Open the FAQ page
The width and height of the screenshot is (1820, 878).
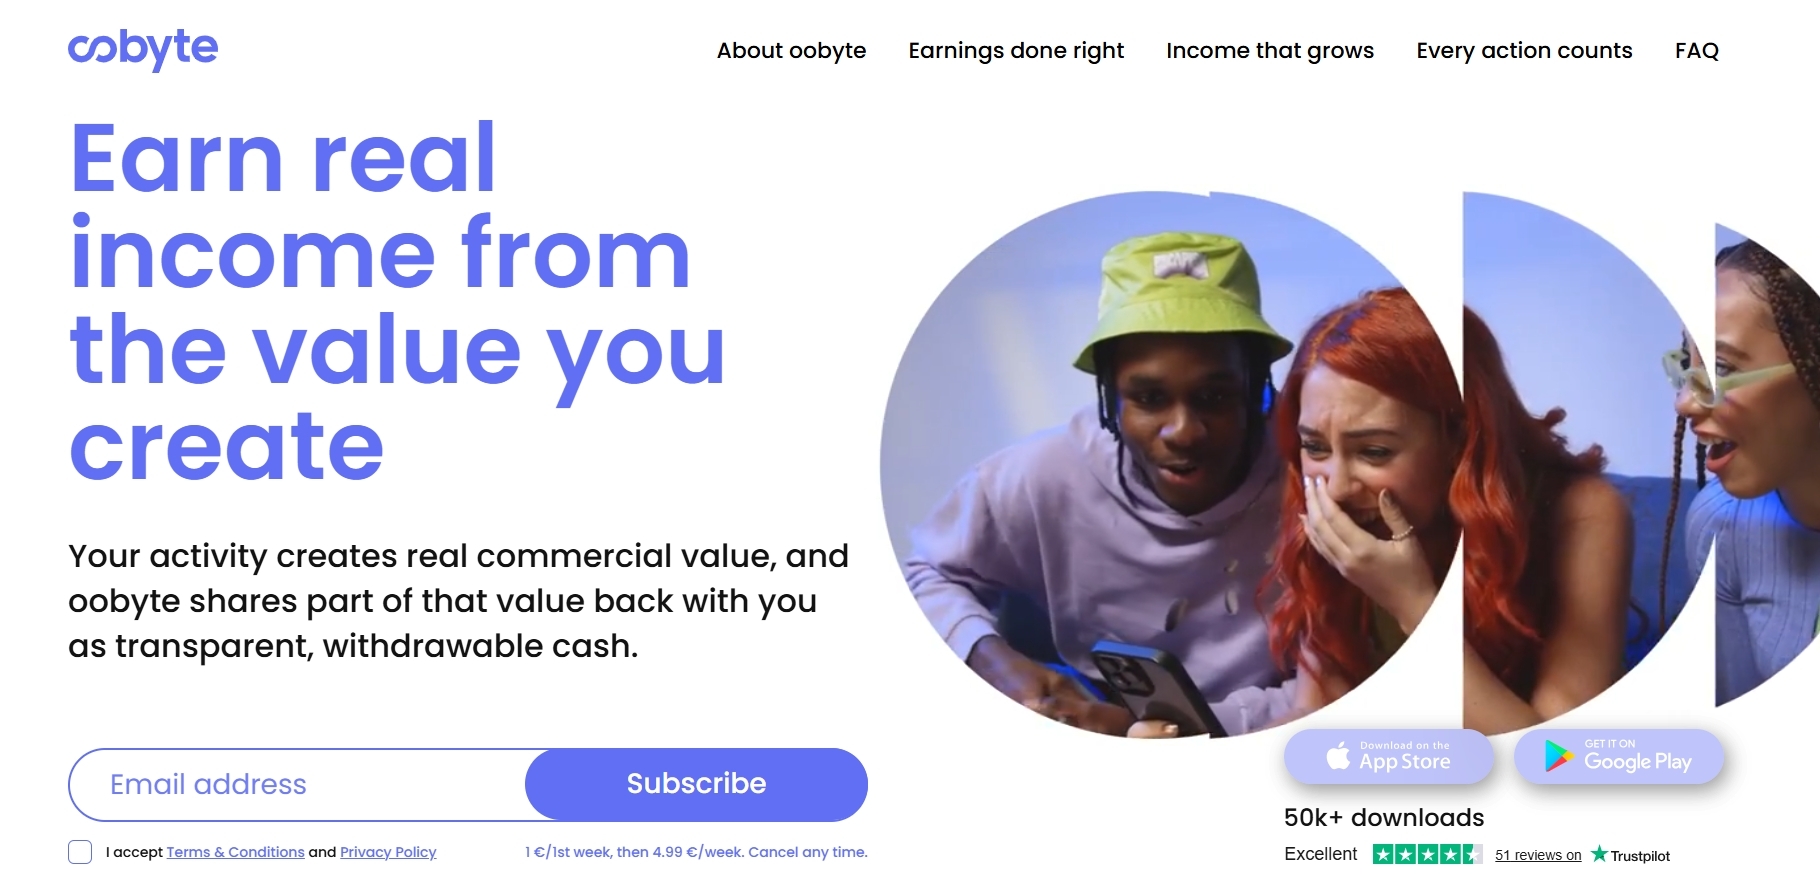[x=1697, y=50]
